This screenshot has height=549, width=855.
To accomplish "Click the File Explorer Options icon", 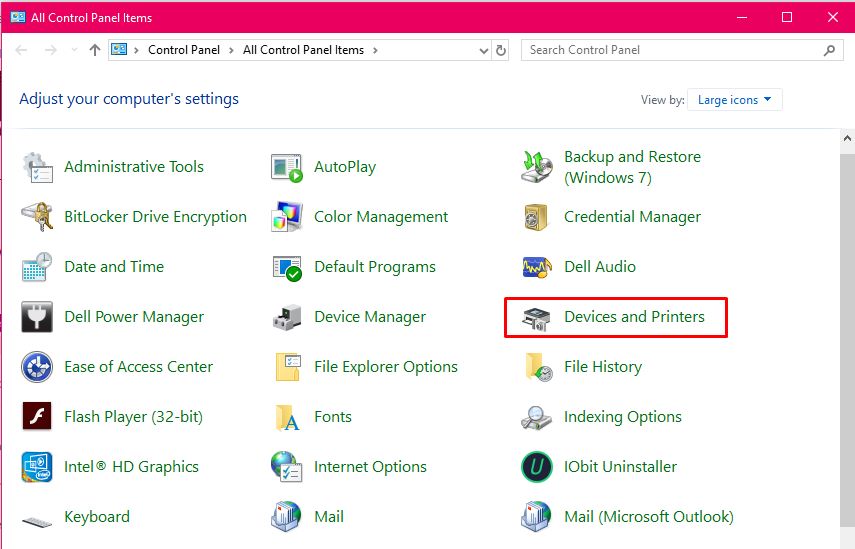I will 288,367.
